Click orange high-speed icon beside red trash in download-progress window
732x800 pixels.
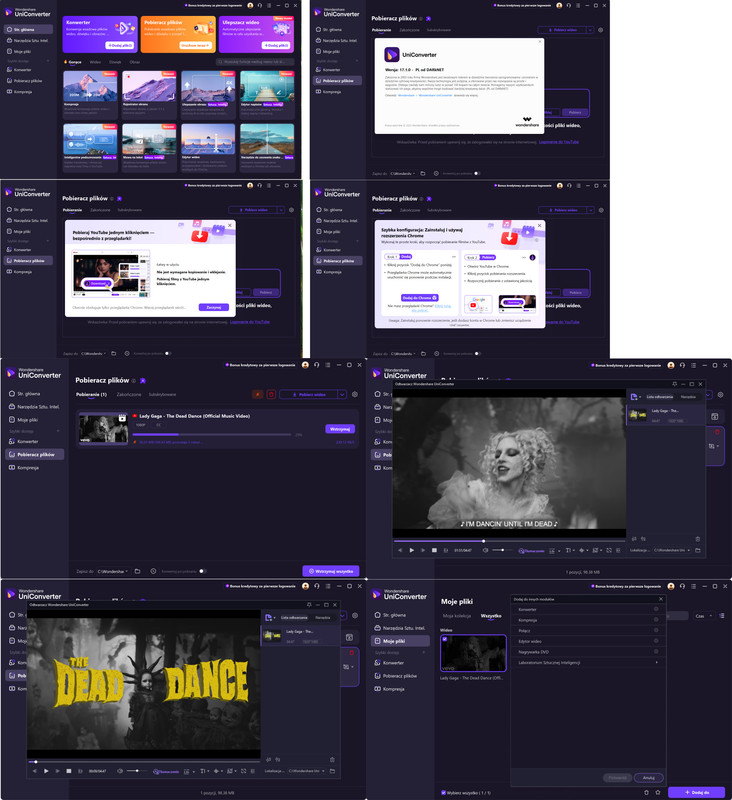pos(258,394)
